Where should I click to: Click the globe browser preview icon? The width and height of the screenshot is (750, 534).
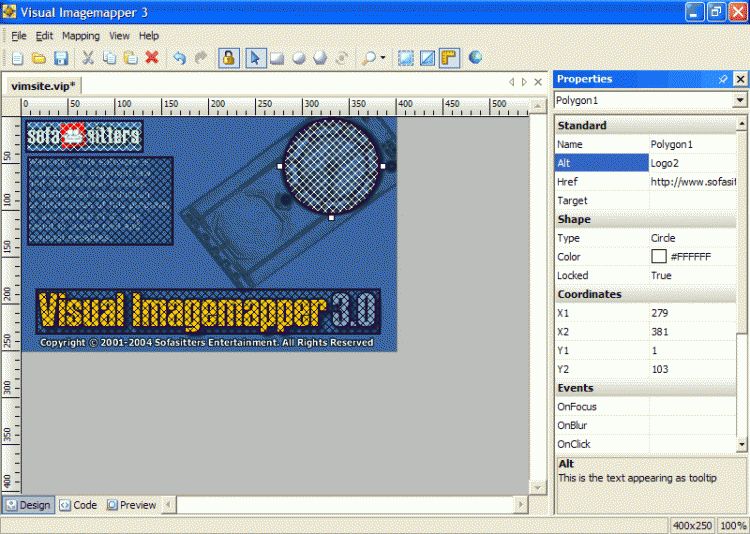(475, 58)
